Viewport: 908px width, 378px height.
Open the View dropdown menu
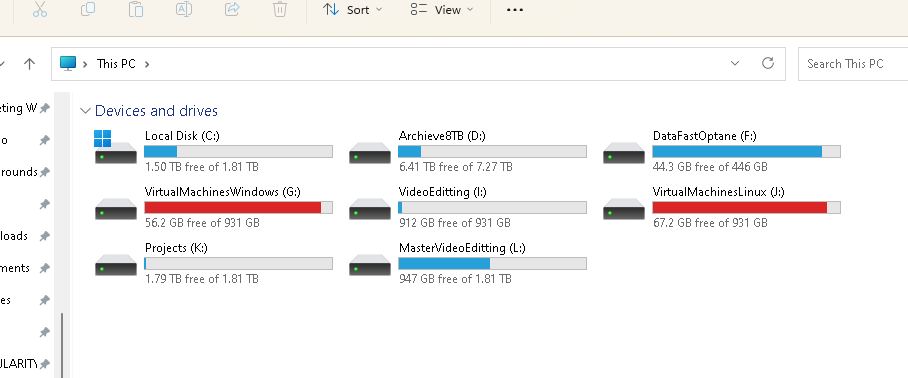click(442, 10)
